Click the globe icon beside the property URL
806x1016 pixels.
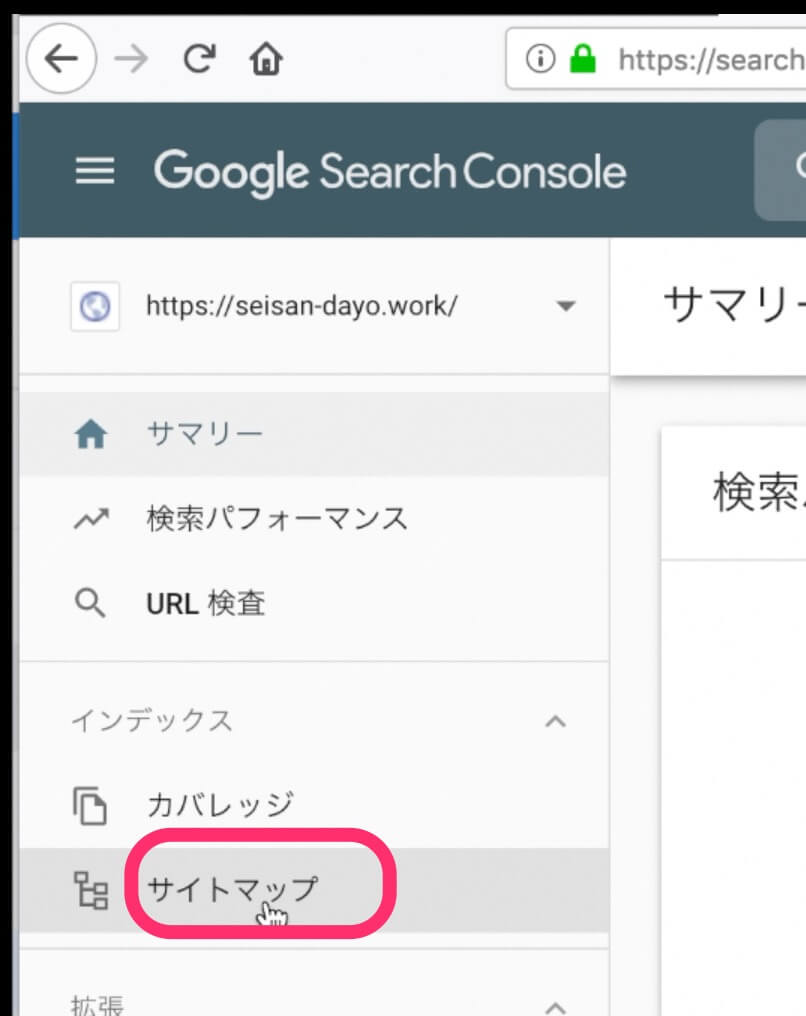coord(95,306)
